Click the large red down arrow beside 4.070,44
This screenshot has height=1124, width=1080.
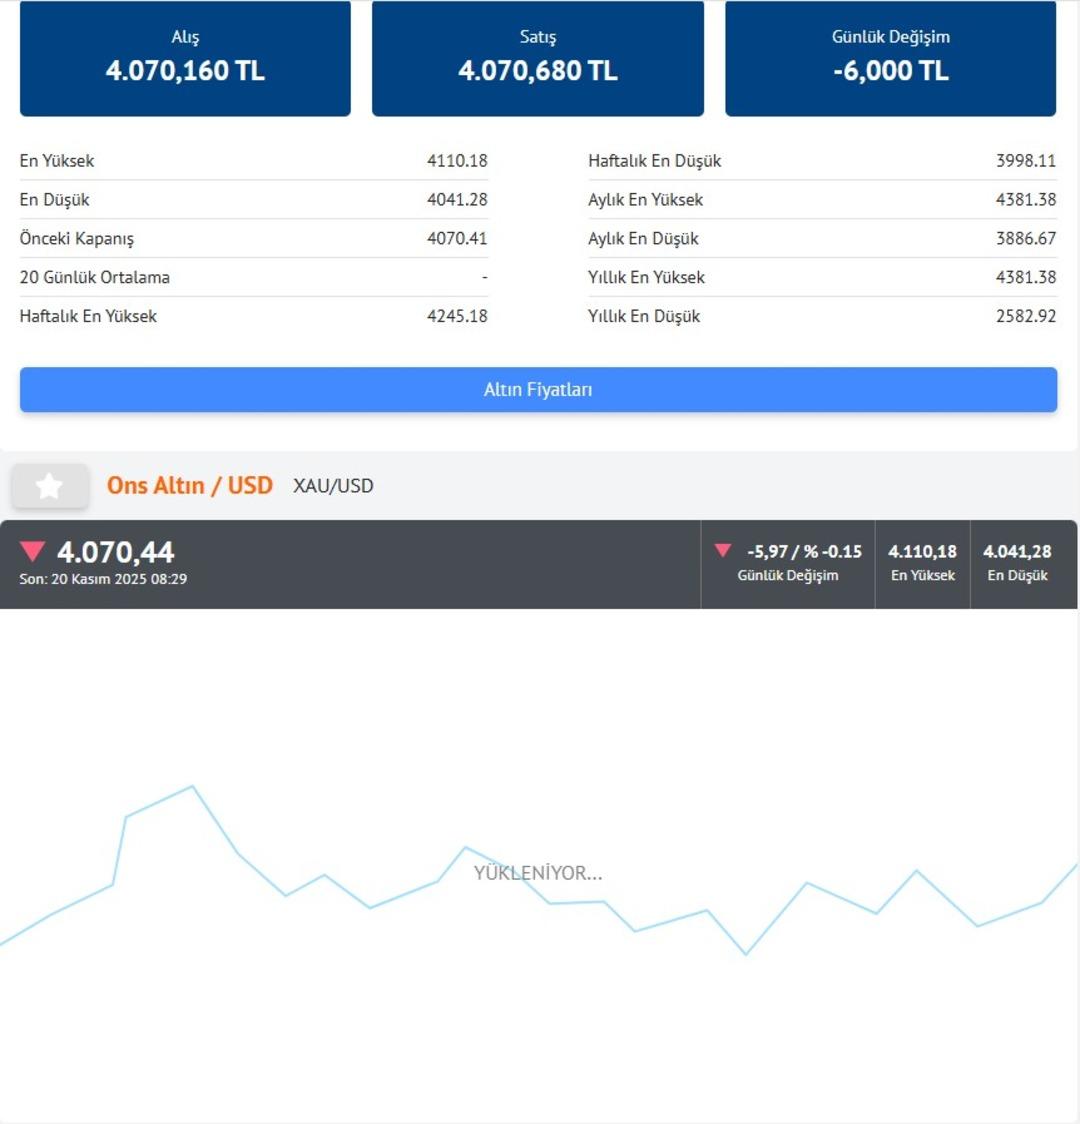pos(33,551)
